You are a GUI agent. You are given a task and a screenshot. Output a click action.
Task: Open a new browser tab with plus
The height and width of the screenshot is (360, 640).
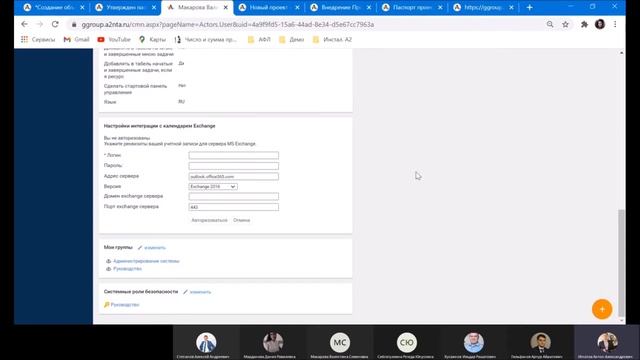coord(529,7)
